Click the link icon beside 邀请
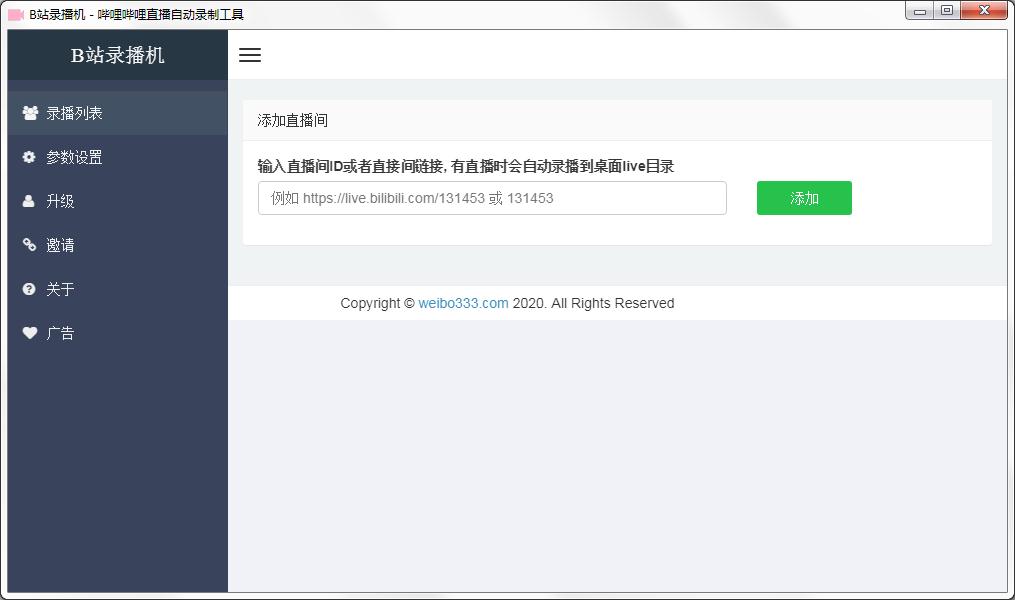 coord(29,245)
